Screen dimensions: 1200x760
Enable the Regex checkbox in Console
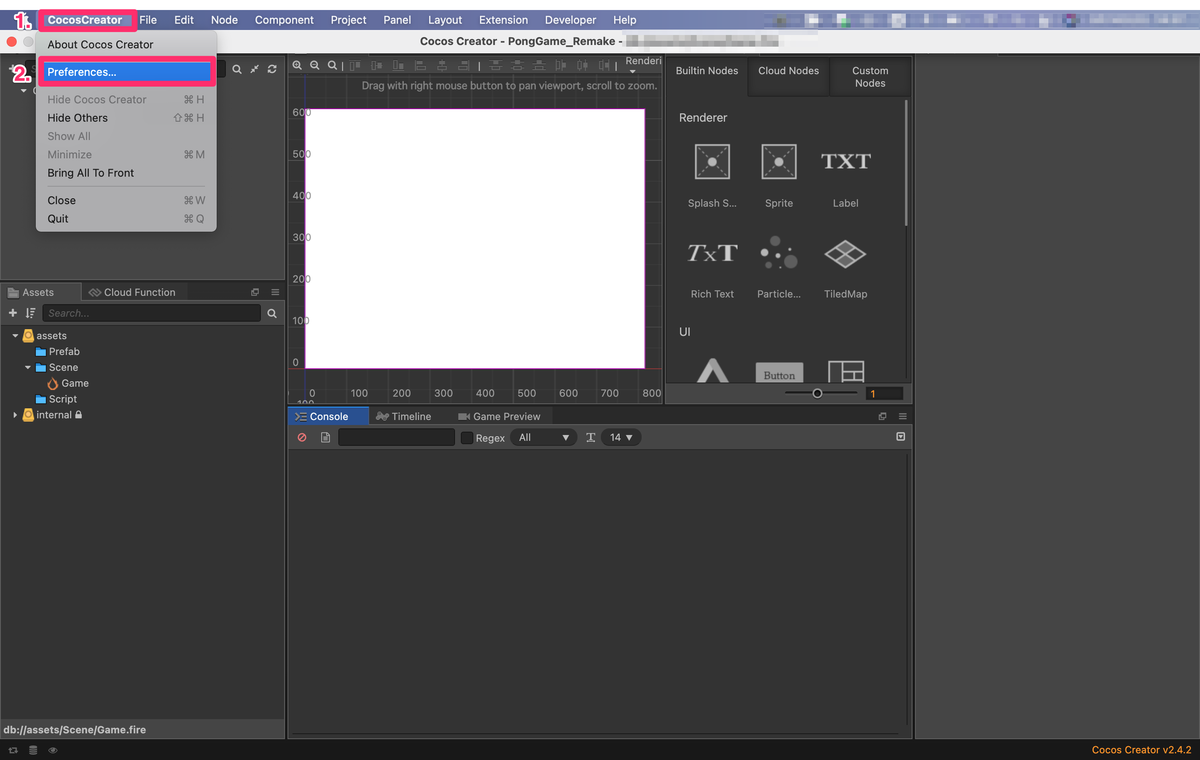(467, 438)
